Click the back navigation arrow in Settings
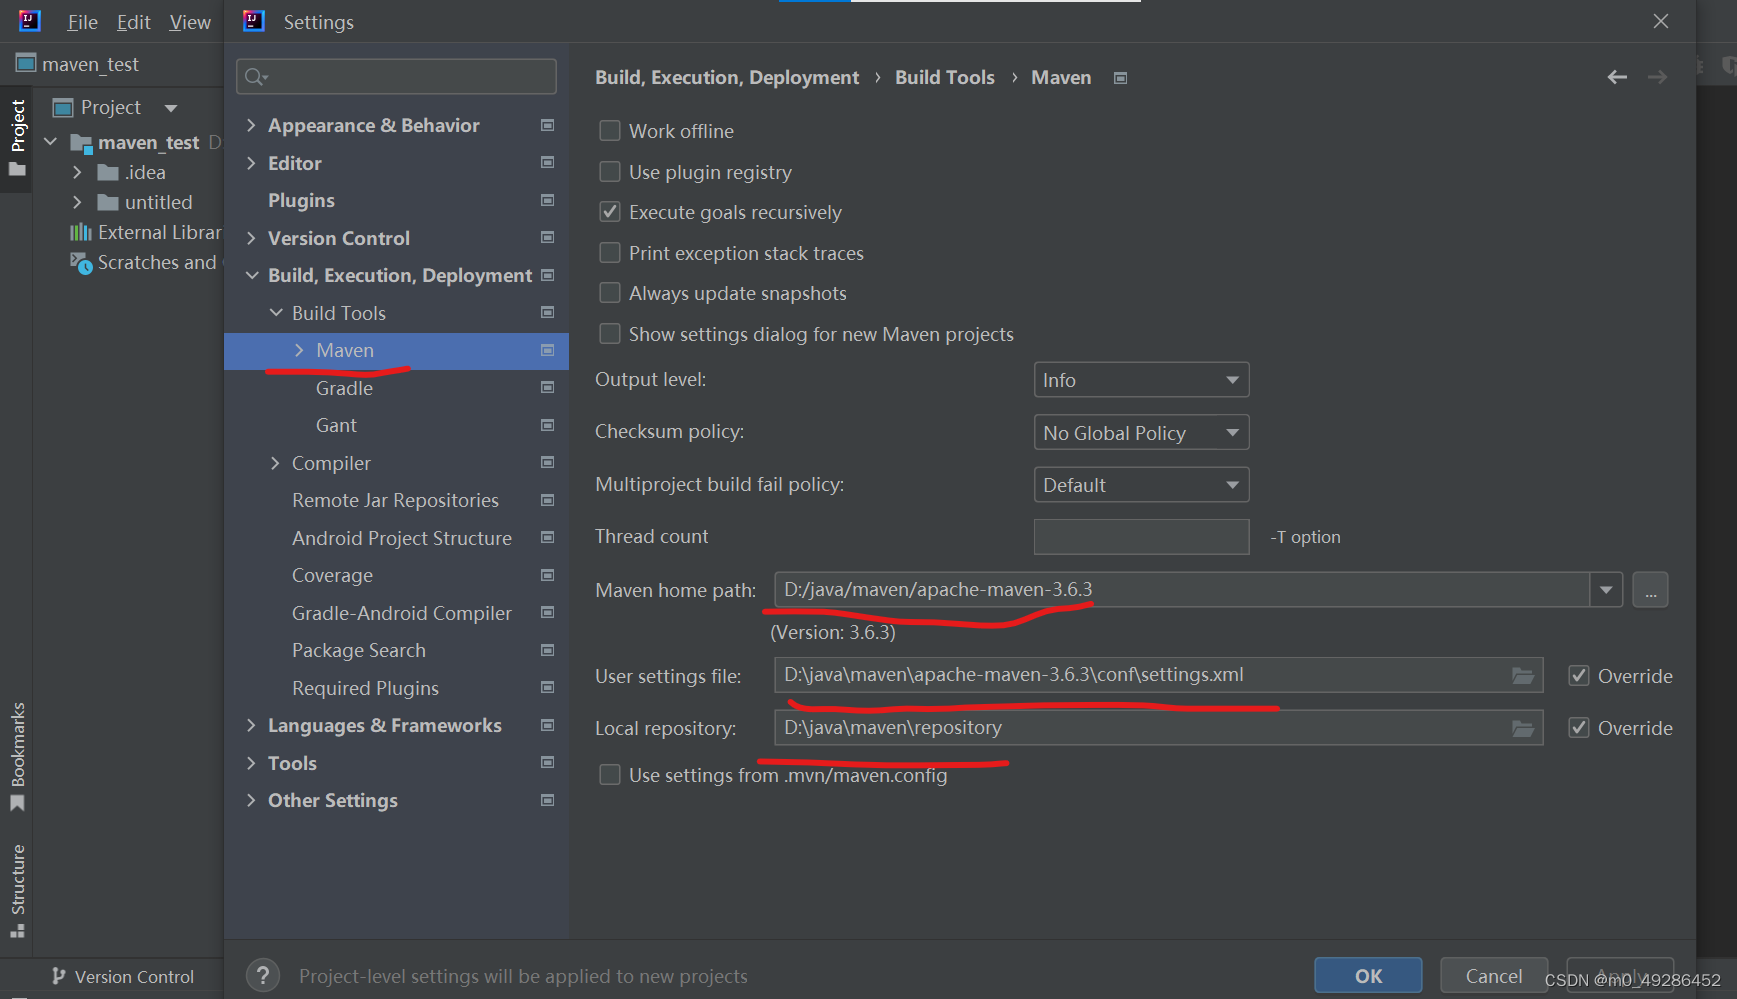 click(x=1617, y=77)
